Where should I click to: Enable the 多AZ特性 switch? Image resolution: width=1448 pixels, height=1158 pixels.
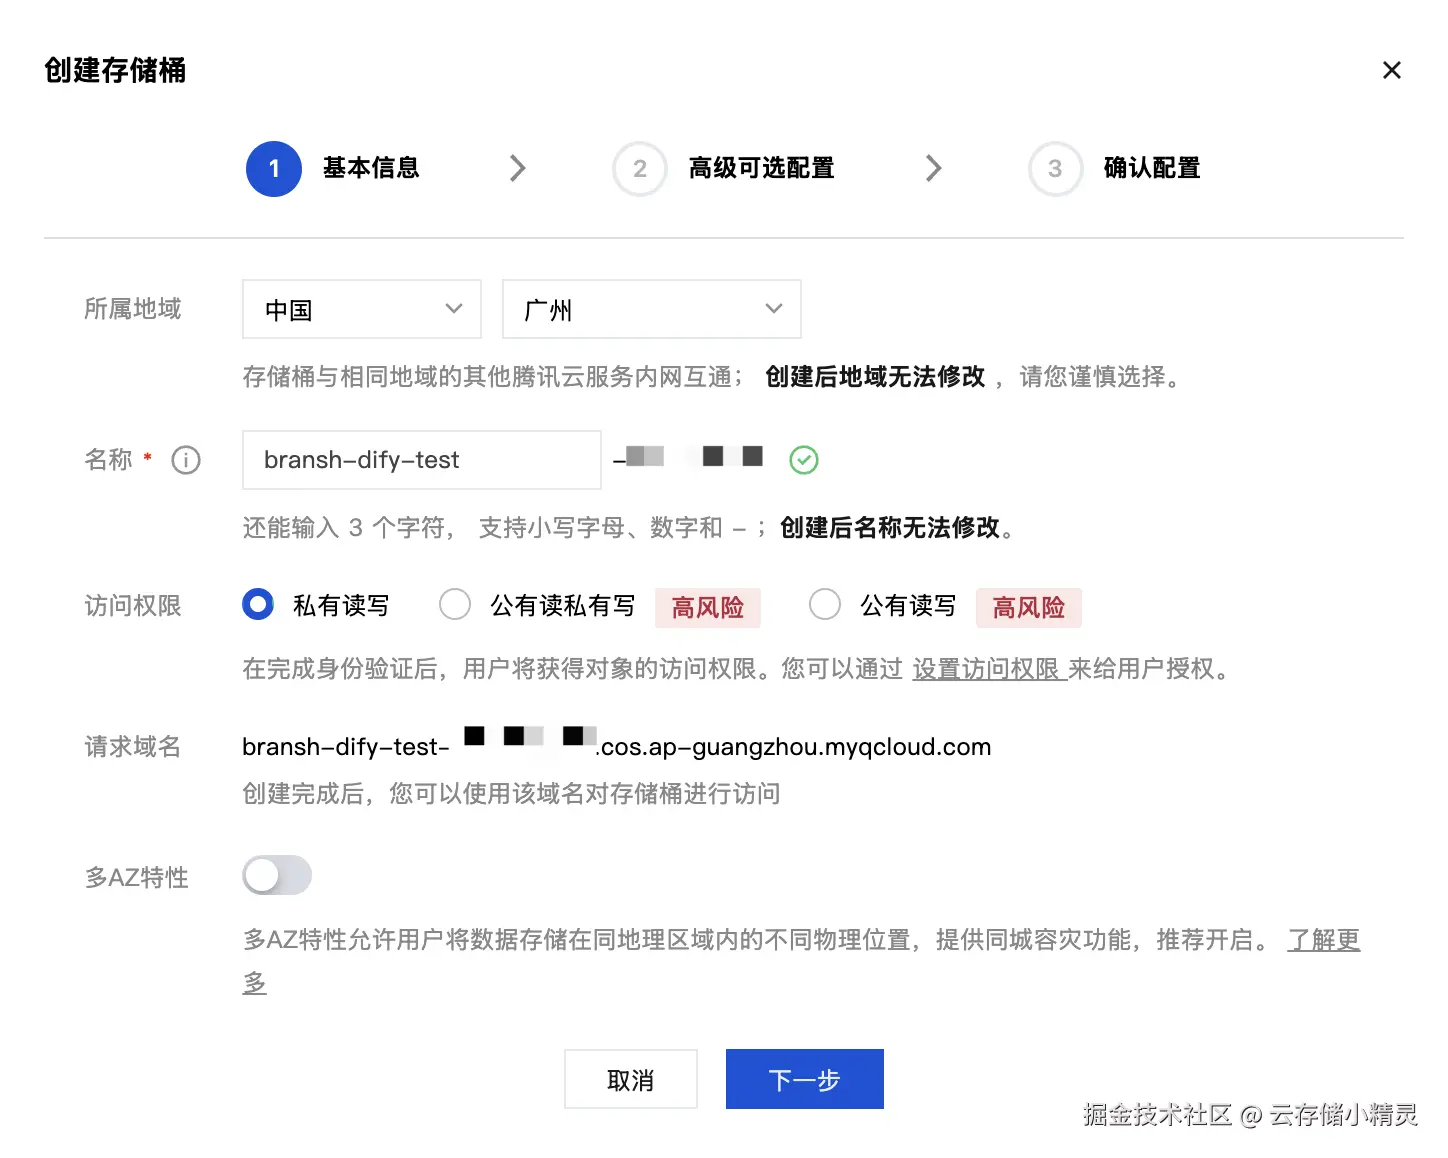(277, 875)
